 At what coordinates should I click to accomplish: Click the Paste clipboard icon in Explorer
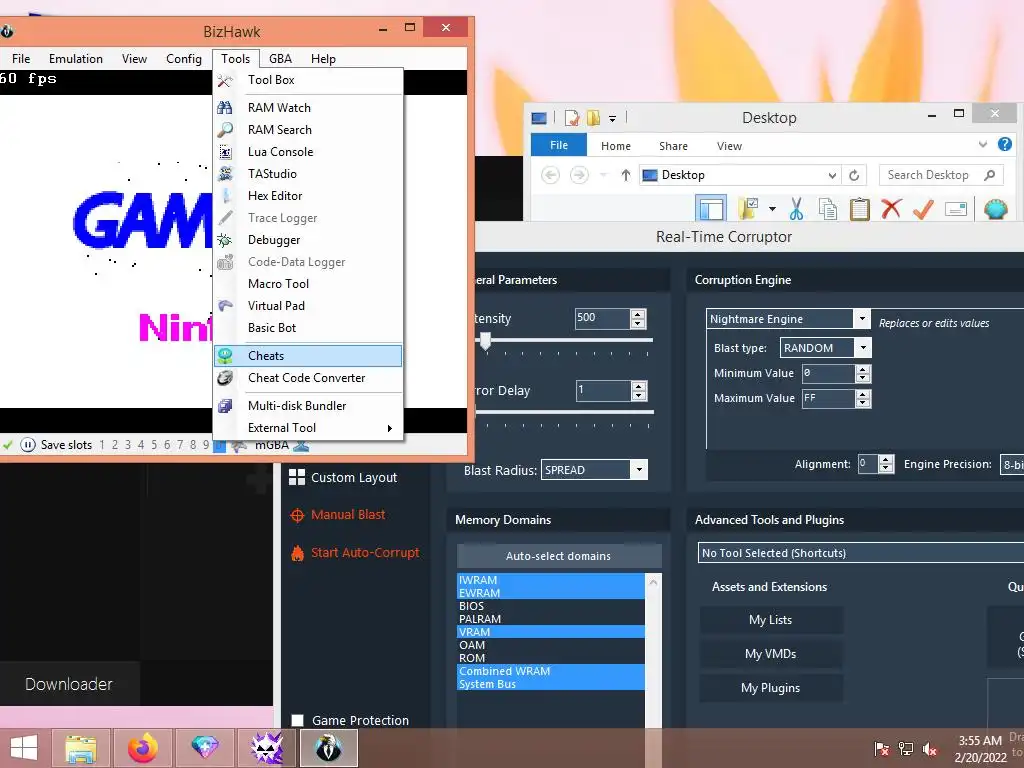859,209
